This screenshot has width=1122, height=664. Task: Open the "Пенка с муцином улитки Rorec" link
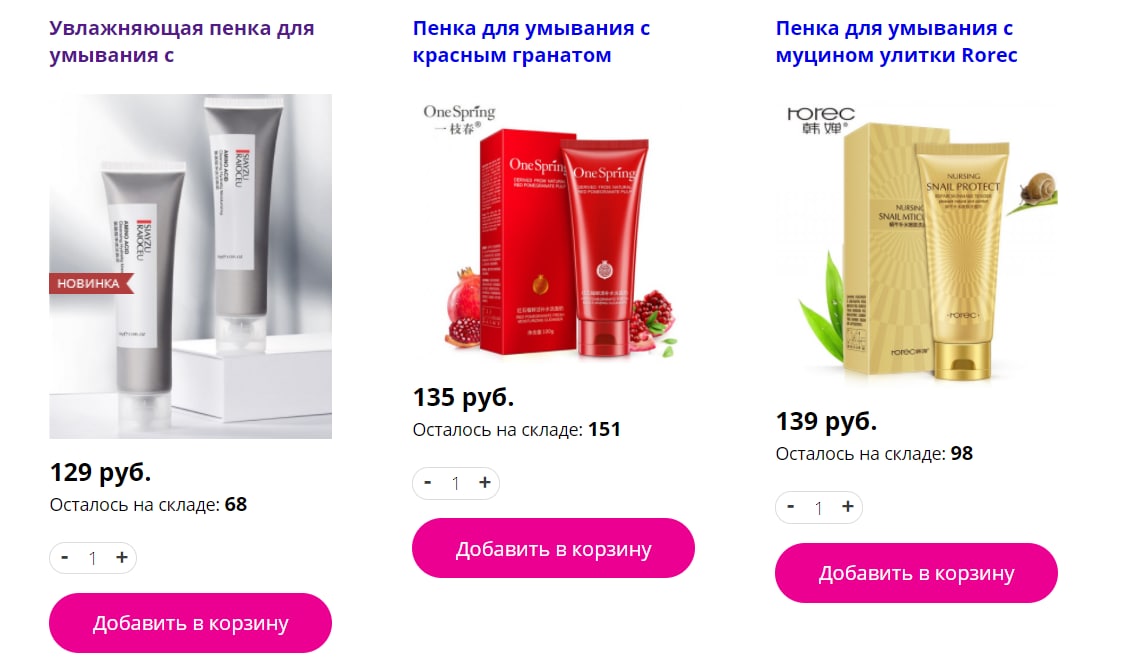[896, 42]
